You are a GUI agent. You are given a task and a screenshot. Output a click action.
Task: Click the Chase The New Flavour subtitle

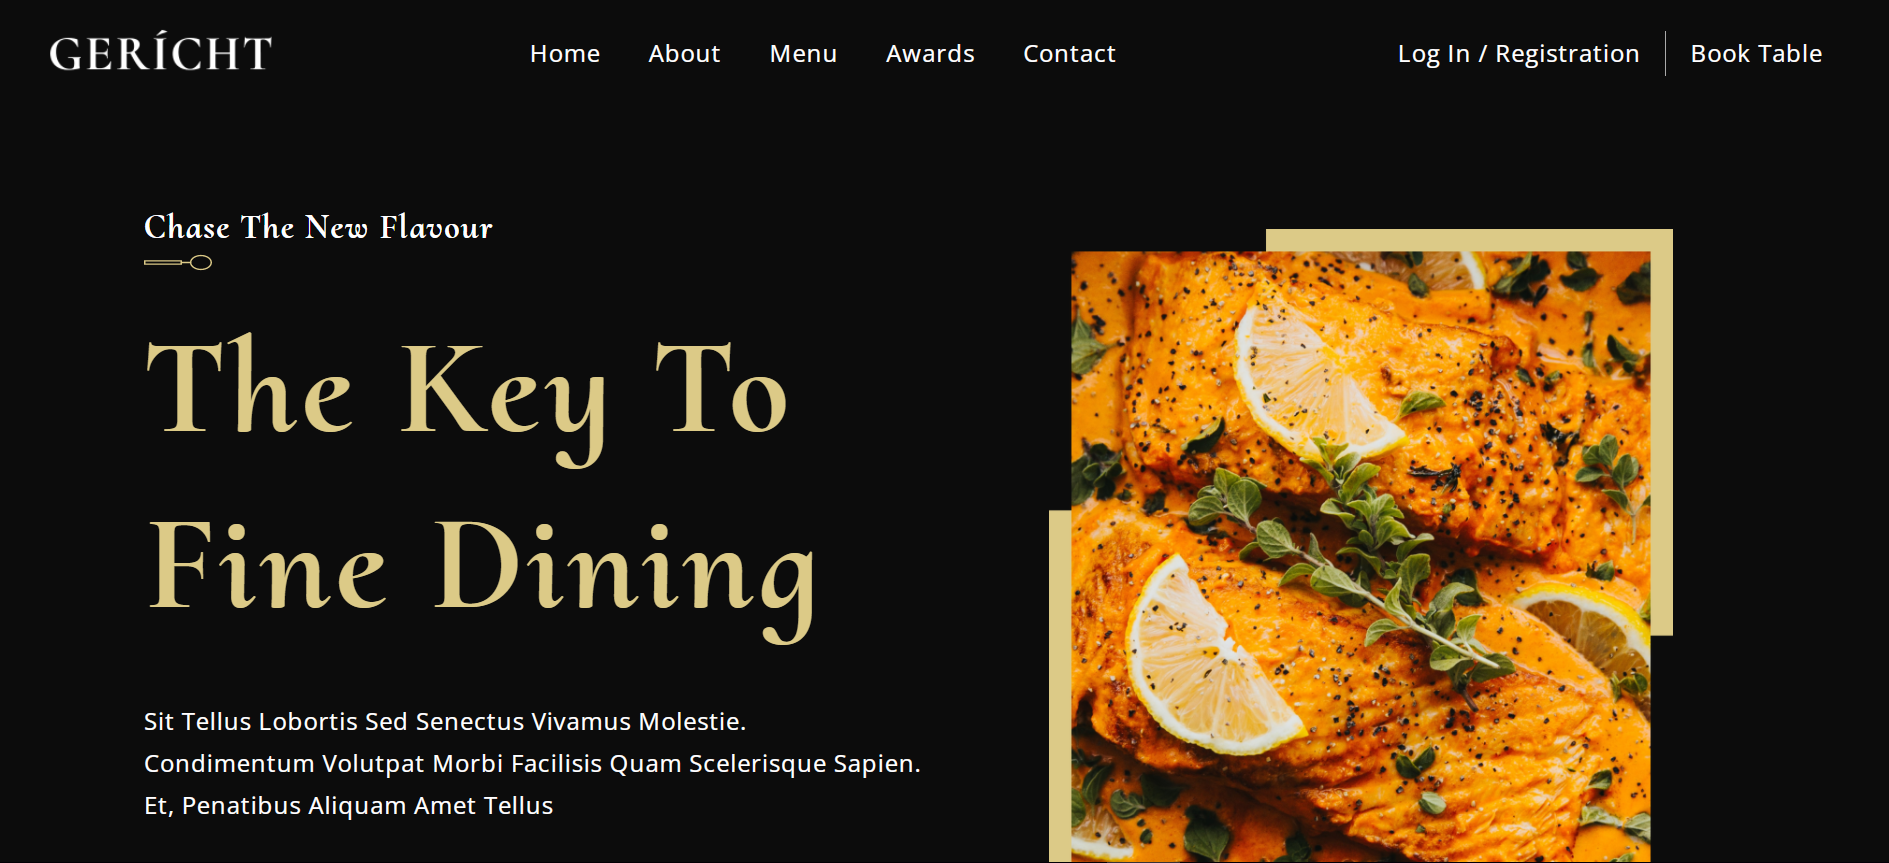pyautogui.click(x=318, y=227)
